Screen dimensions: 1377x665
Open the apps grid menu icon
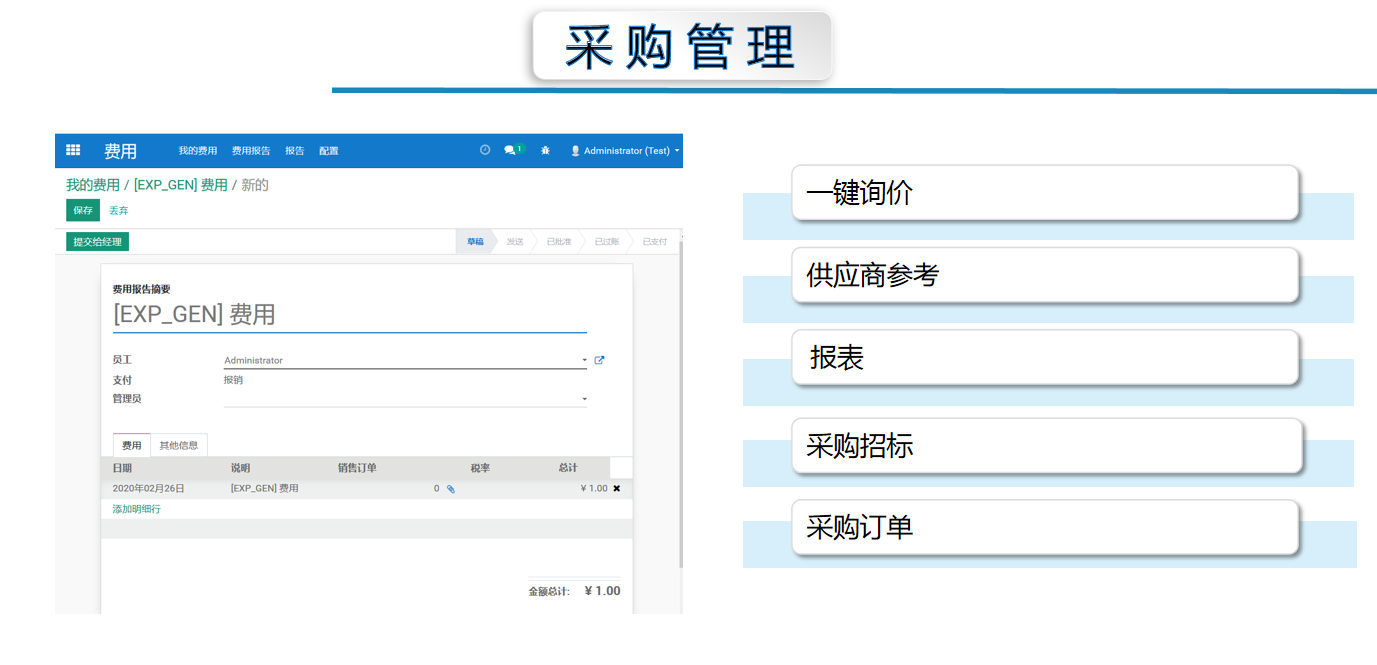coord(73,150)
